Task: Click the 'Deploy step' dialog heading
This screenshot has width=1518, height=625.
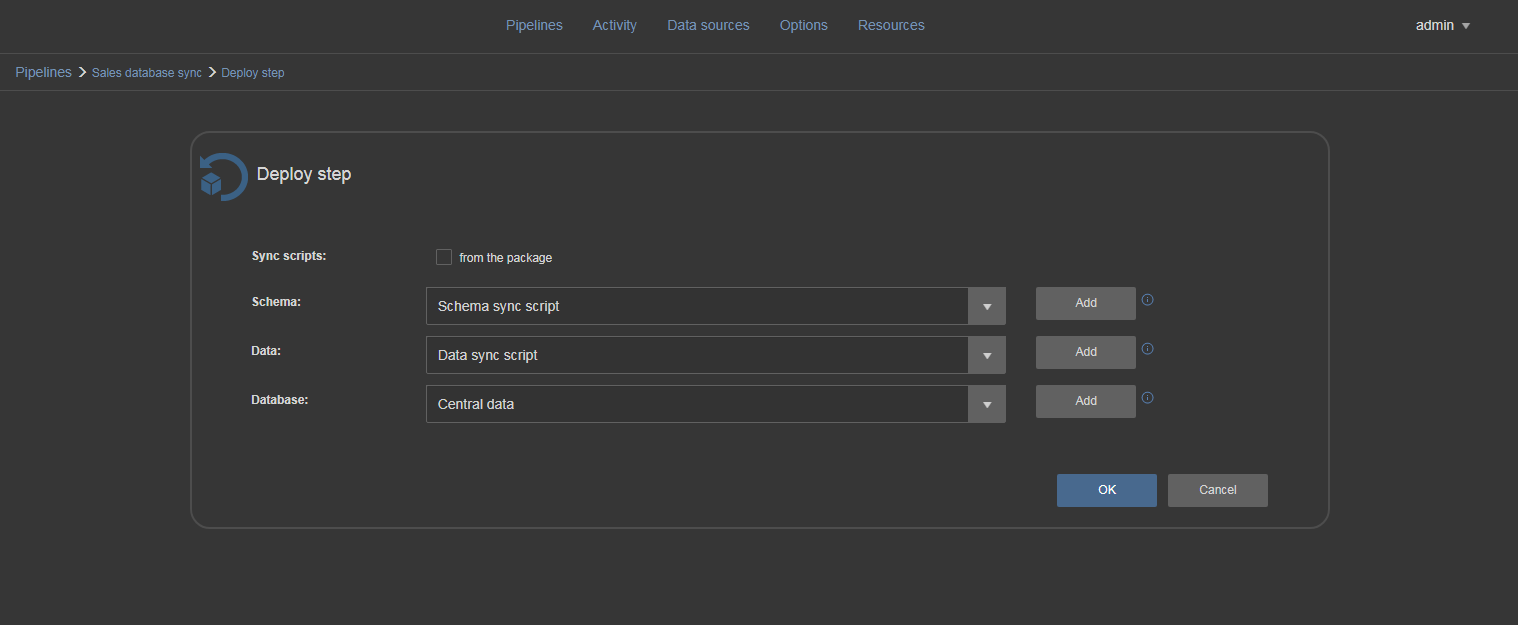Action: pos(304,174)
